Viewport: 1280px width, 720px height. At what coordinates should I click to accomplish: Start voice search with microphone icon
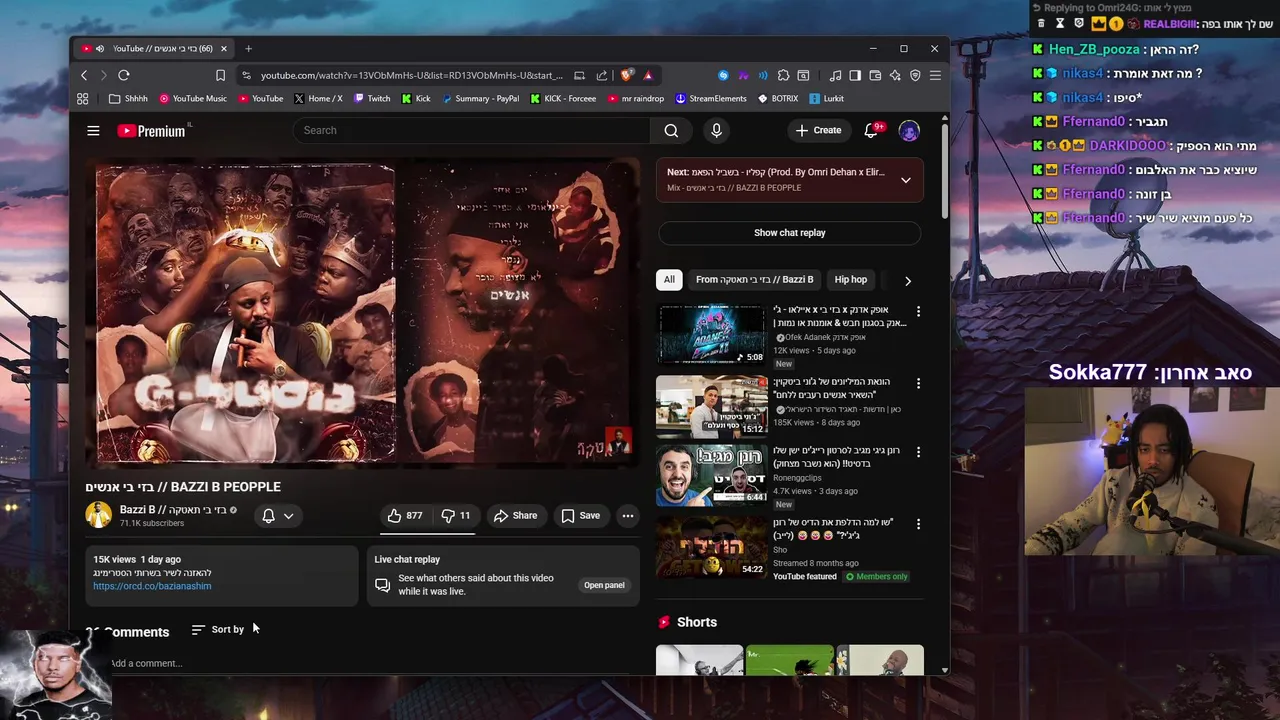[x=716, y=130]
